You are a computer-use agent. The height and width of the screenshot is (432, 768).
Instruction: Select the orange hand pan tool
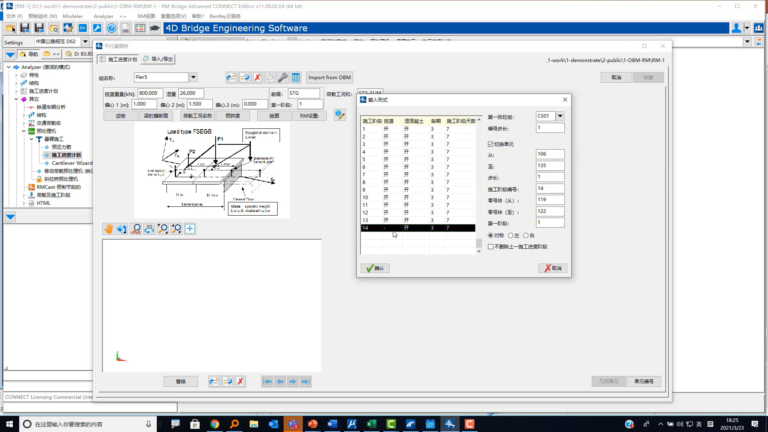coord(108,229)
